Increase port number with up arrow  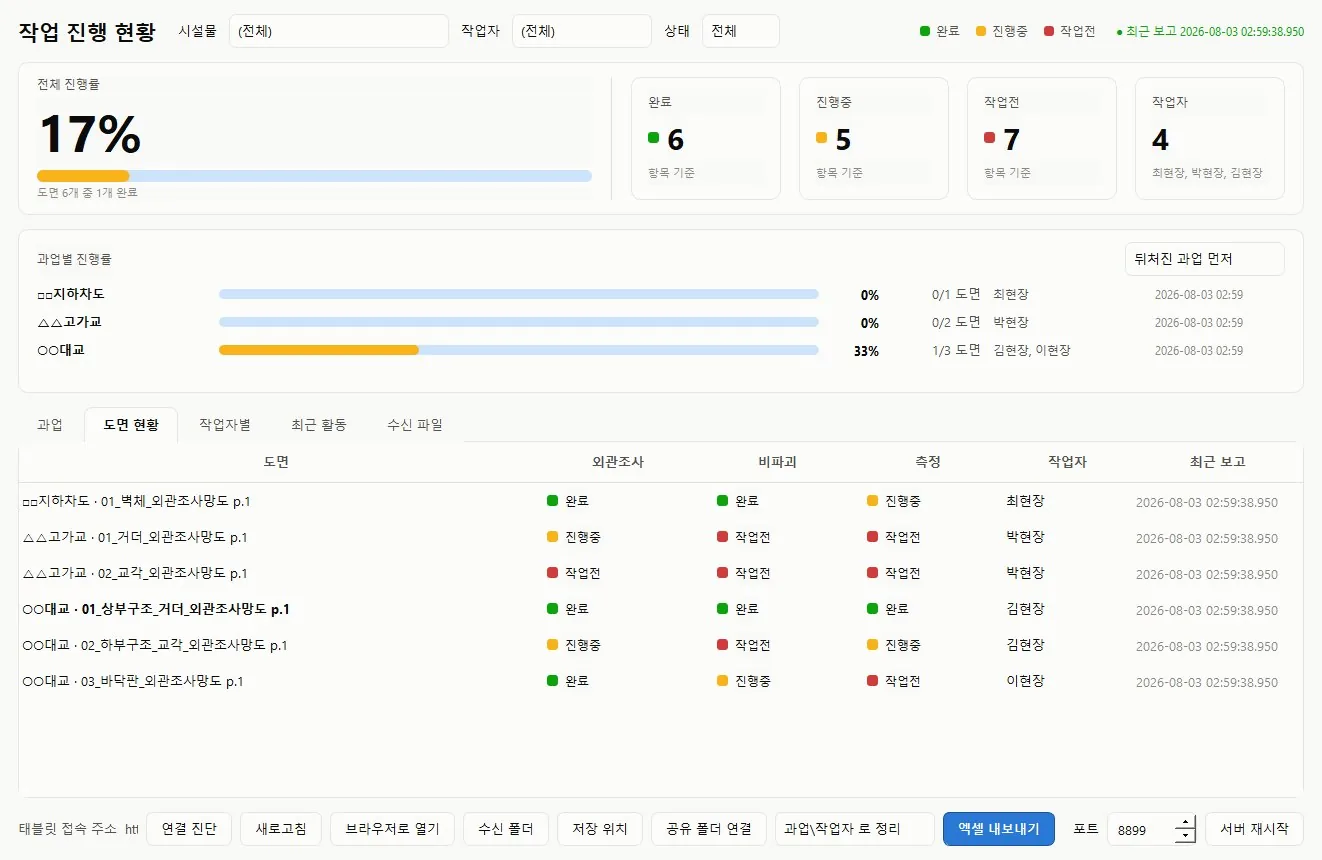(x=1186, y=823)
